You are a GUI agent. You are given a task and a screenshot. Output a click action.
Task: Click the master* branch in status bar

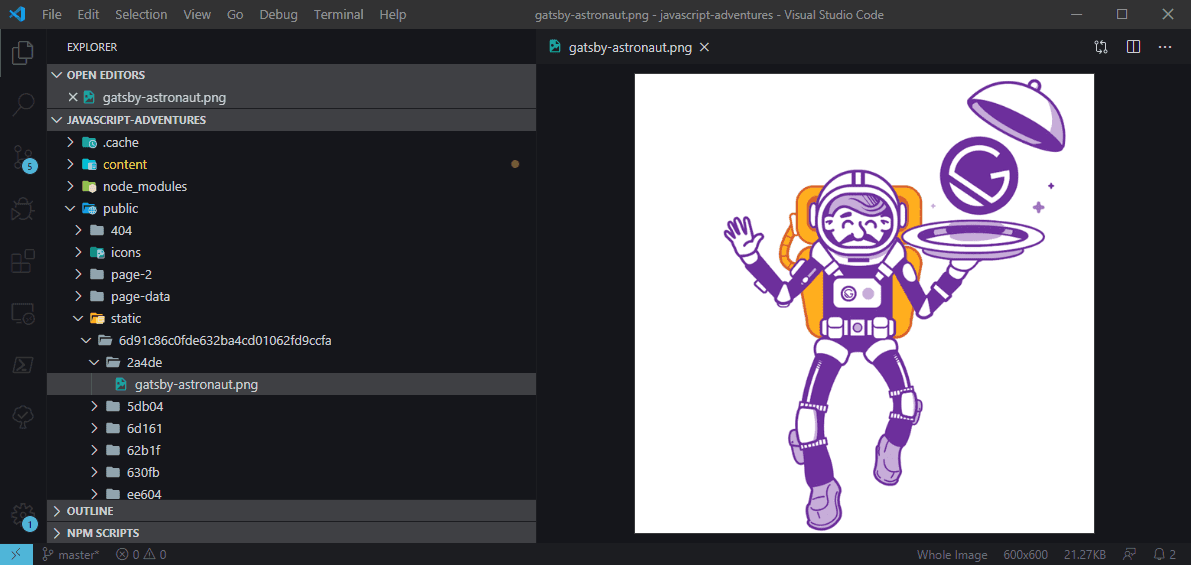(71, 554)
